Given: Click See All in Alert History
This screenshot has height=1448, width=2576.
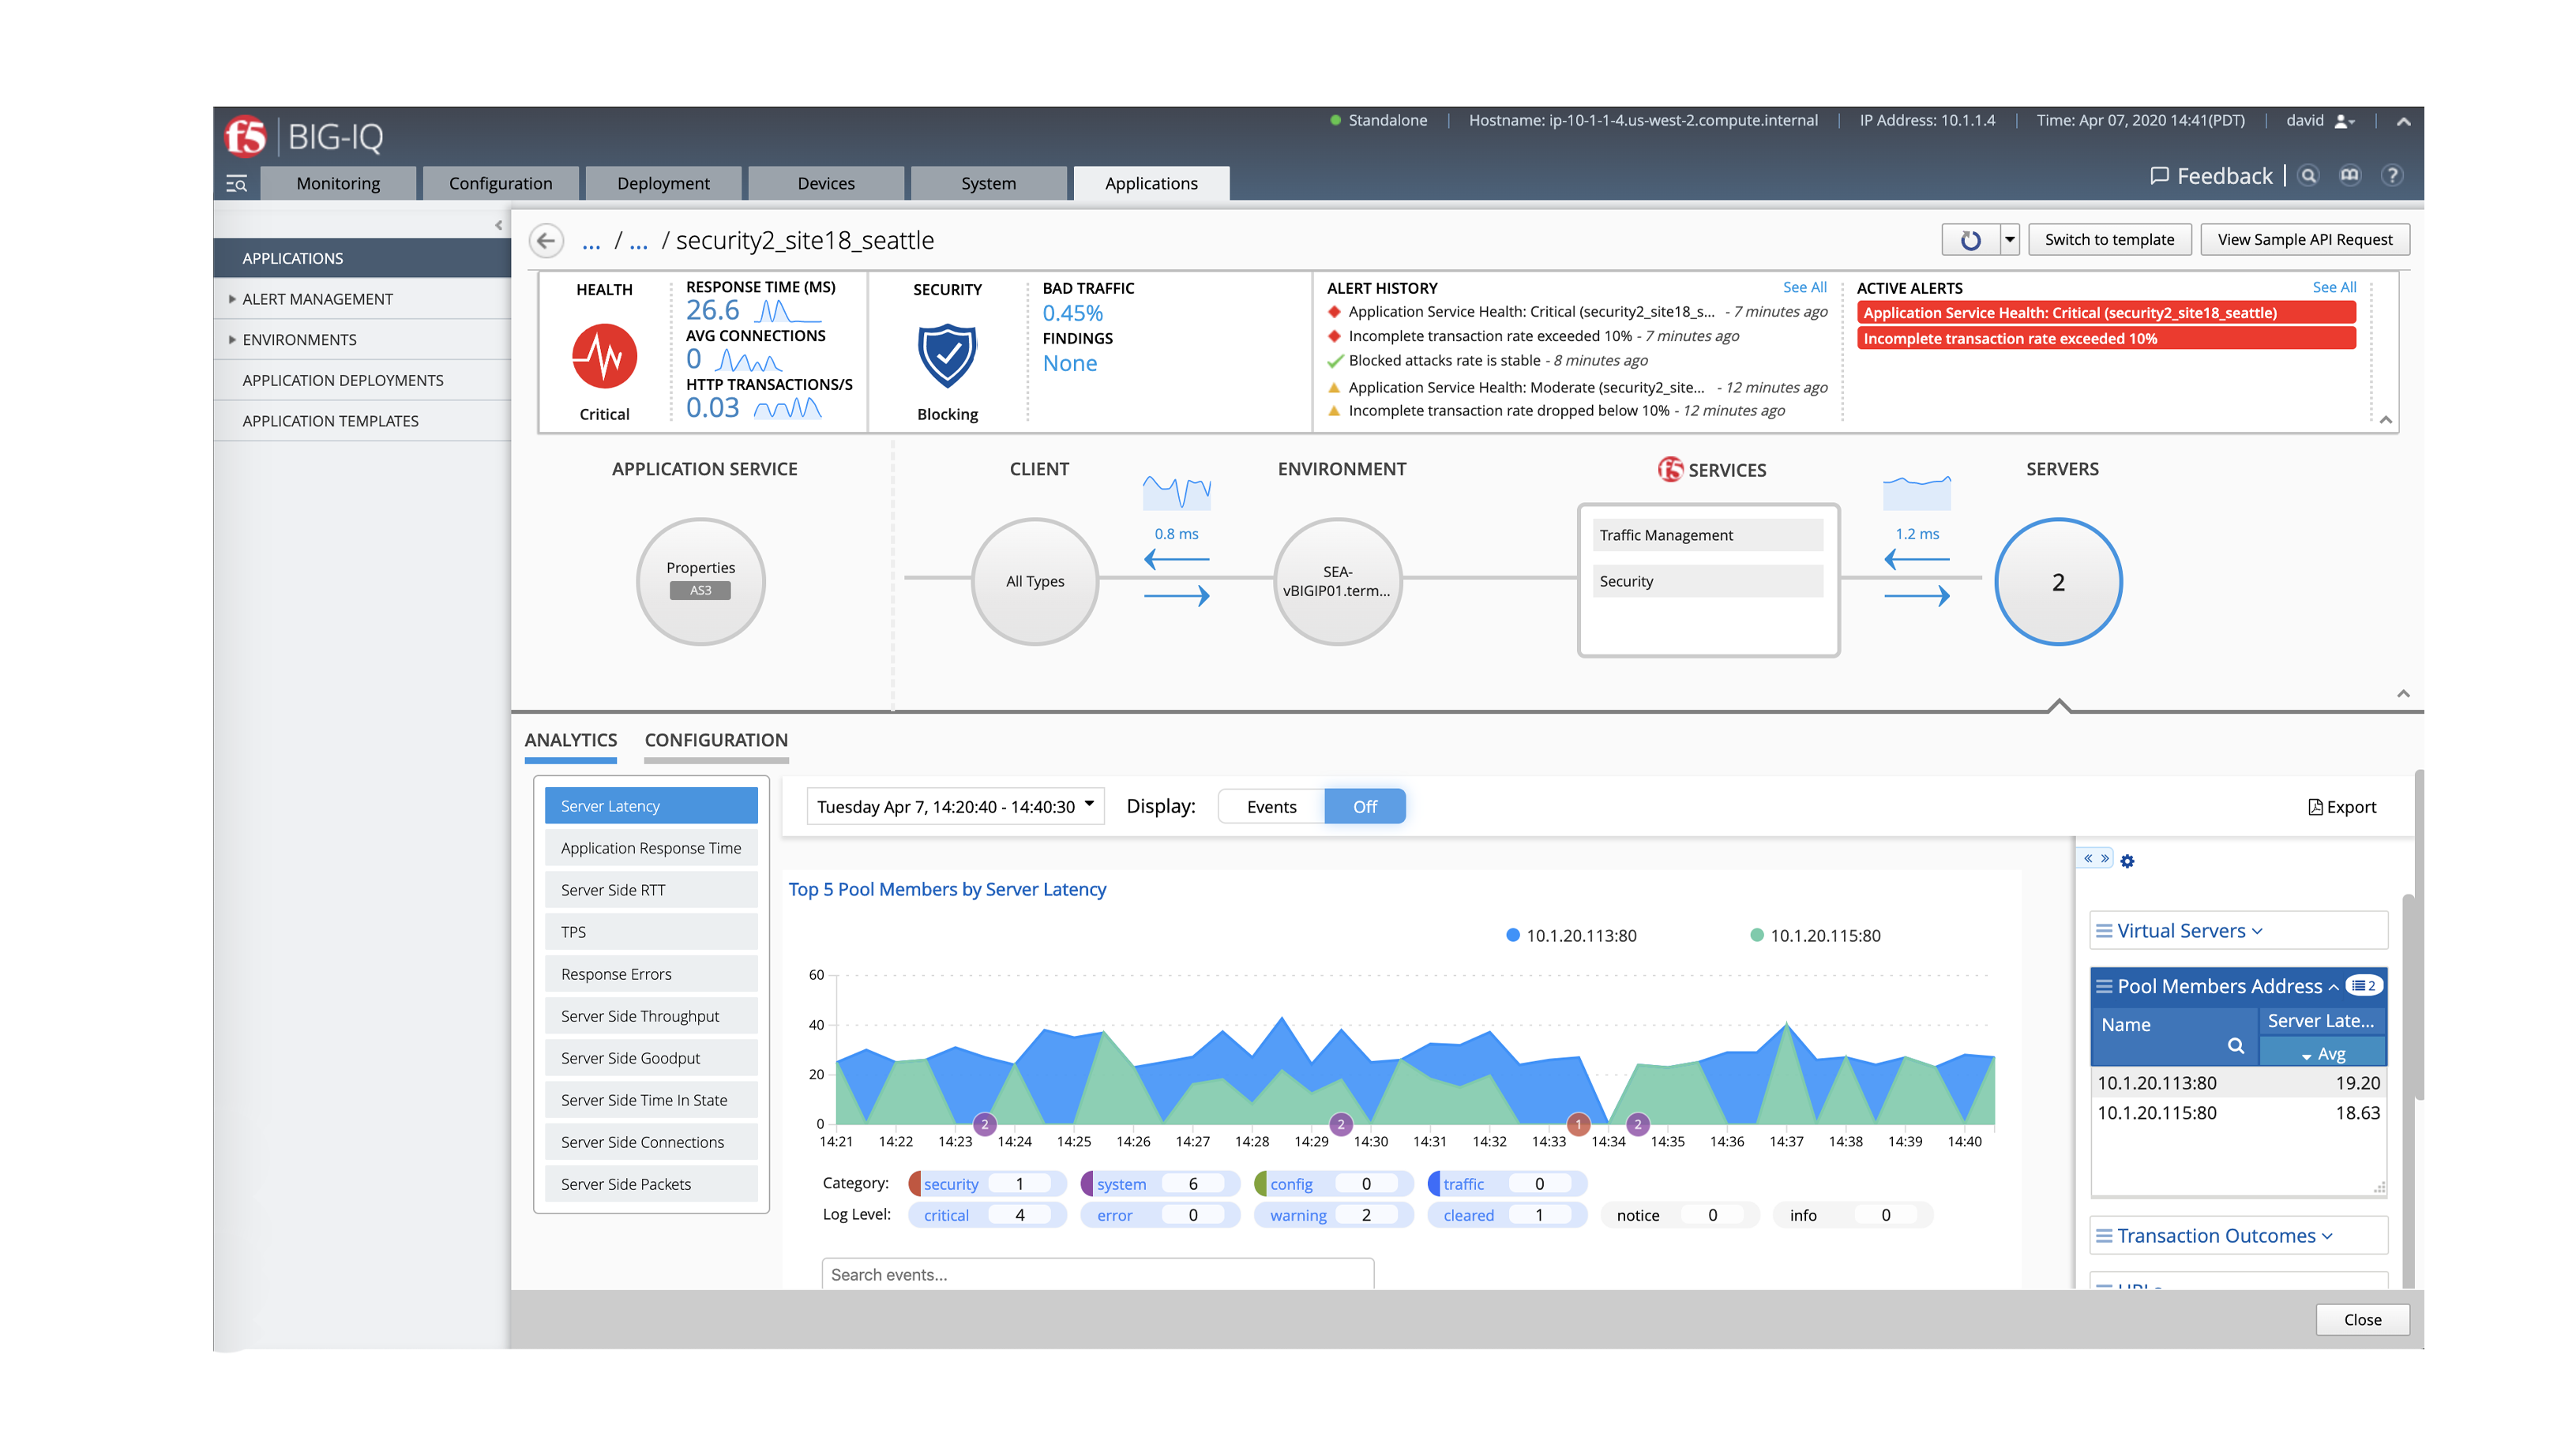Looking at the screenshot, I should (1804, 287).
